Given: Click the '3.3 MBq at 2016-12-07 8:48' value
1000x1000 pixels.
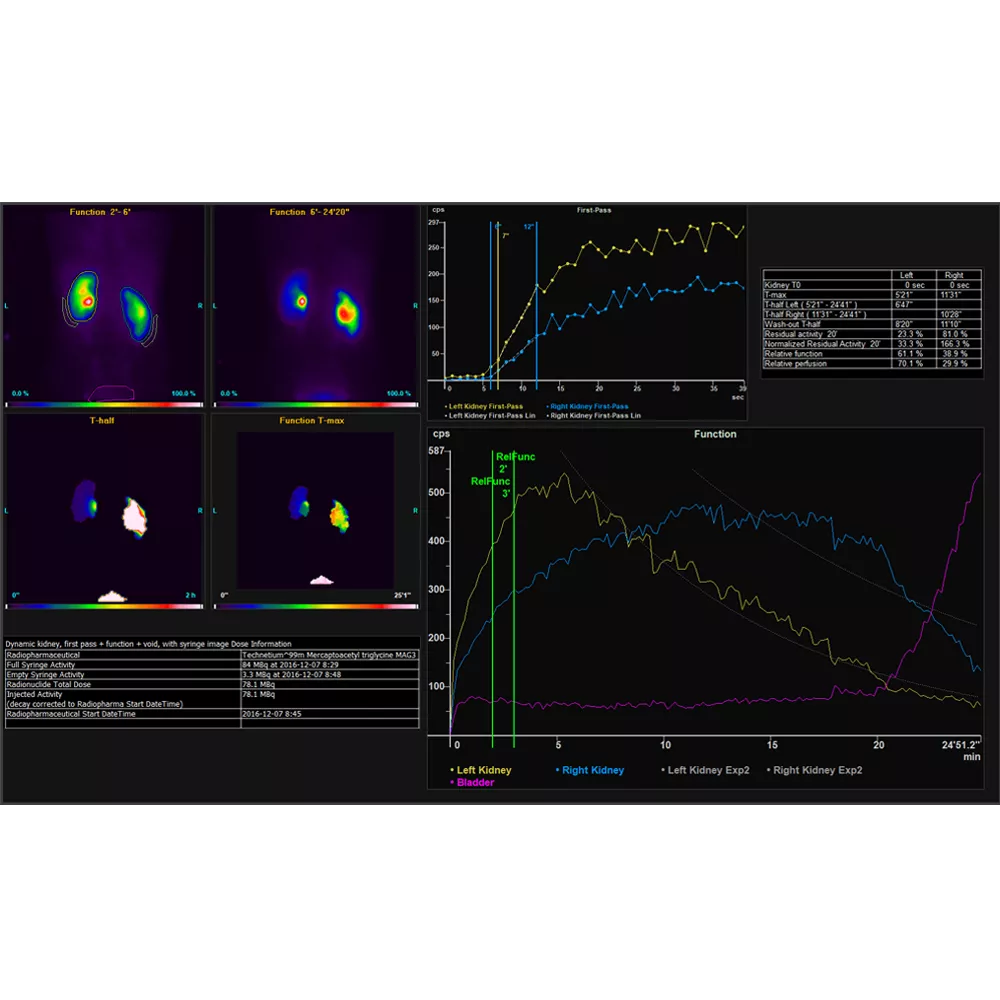Looking at the screenshot, I should coord(291,674).
